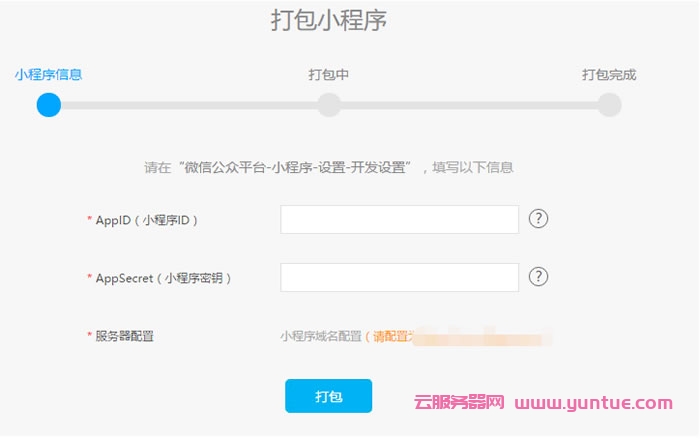Click the progress bar between last two steps

(469, 105)
